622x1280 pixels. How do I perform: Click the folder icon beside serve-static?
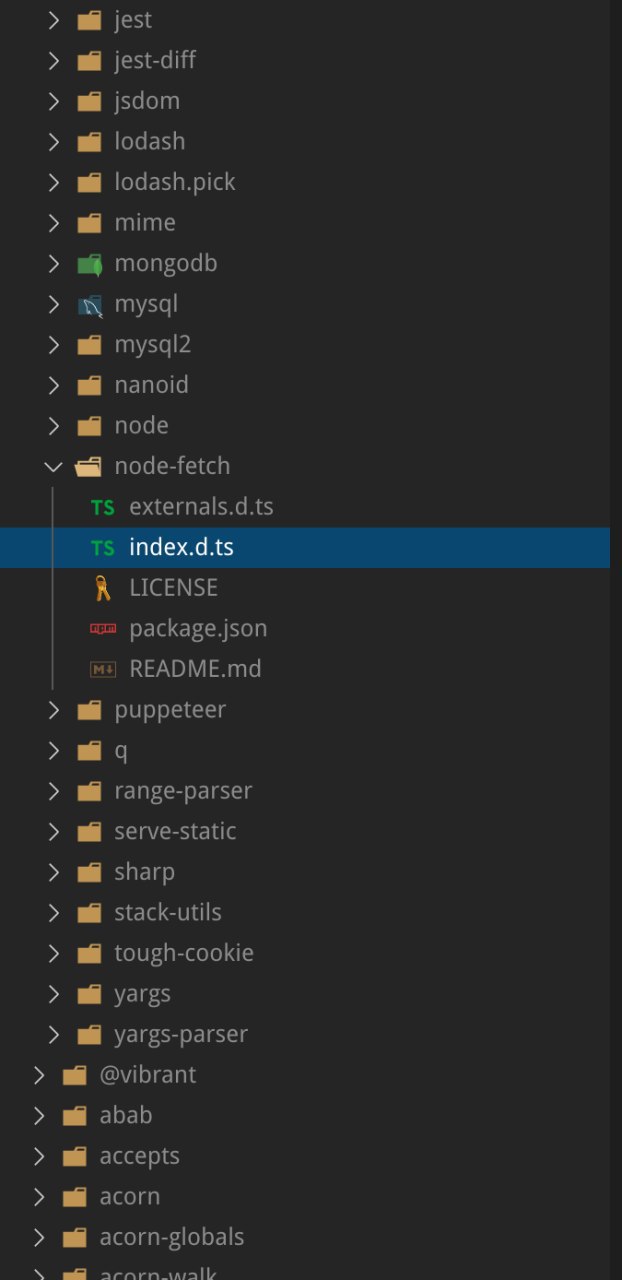click(90, 832)
